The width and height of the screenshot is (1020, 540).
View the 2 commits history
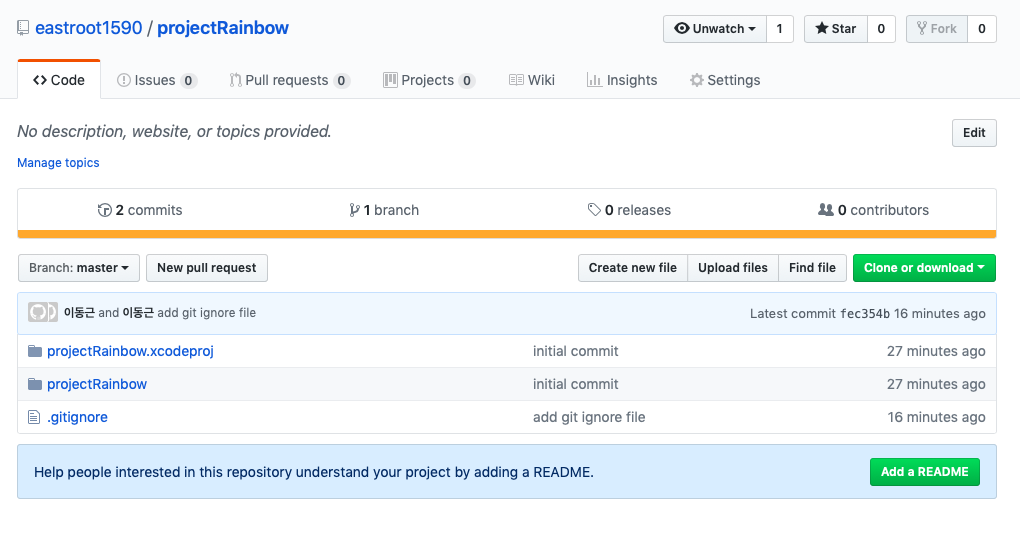pos(140,210)
